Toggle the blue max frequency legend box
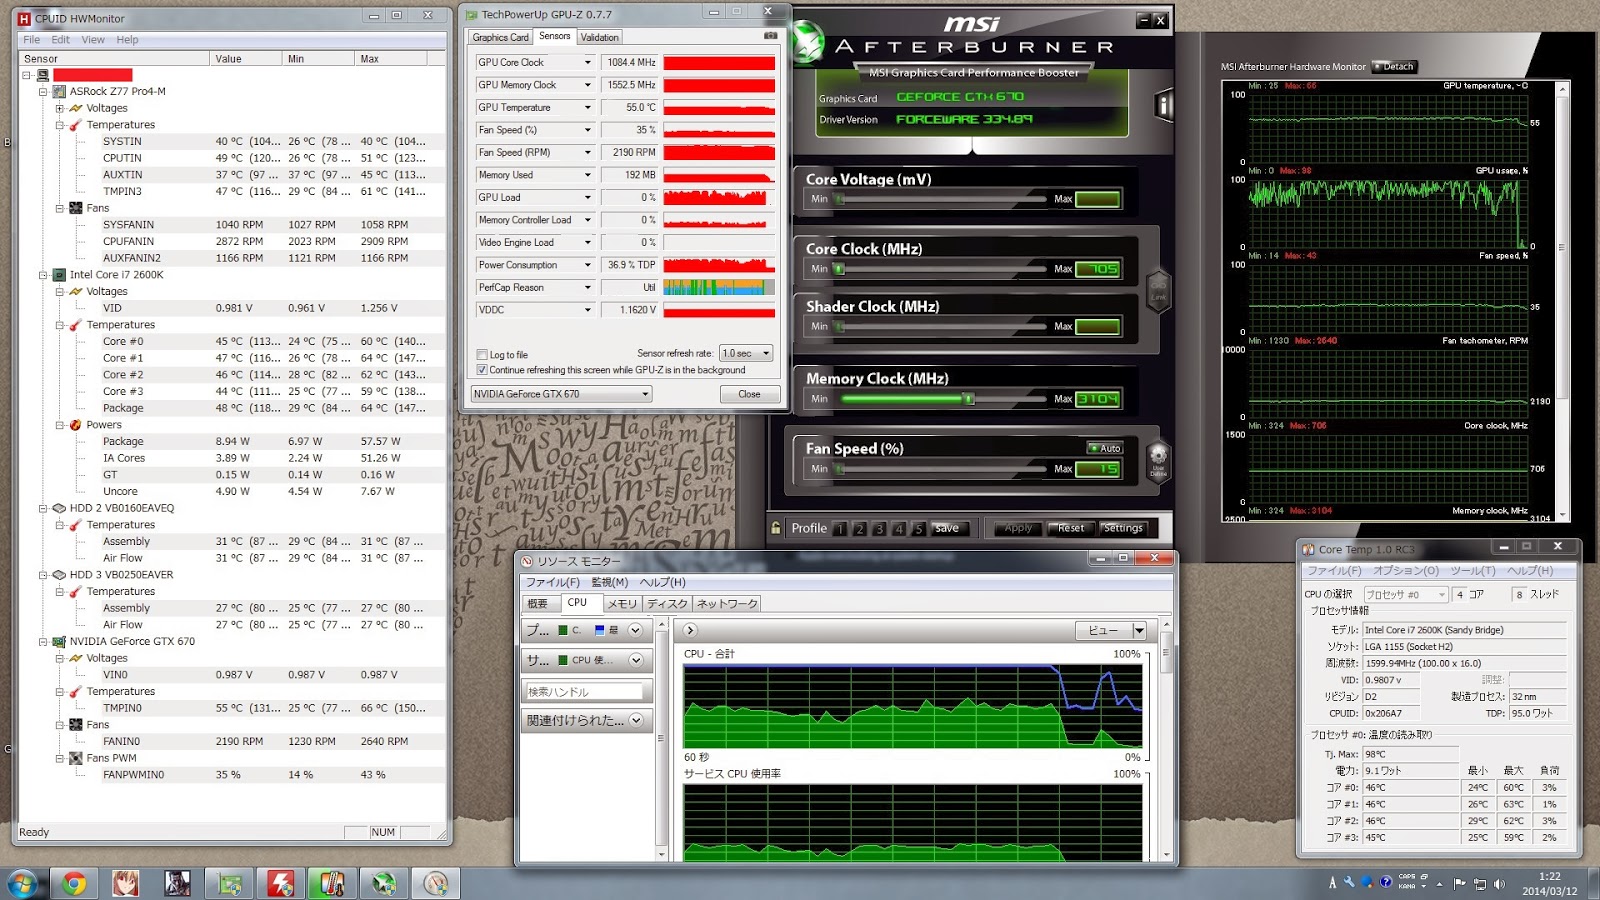This screenshot has height=900, width=1600. [x=599, y=630]
